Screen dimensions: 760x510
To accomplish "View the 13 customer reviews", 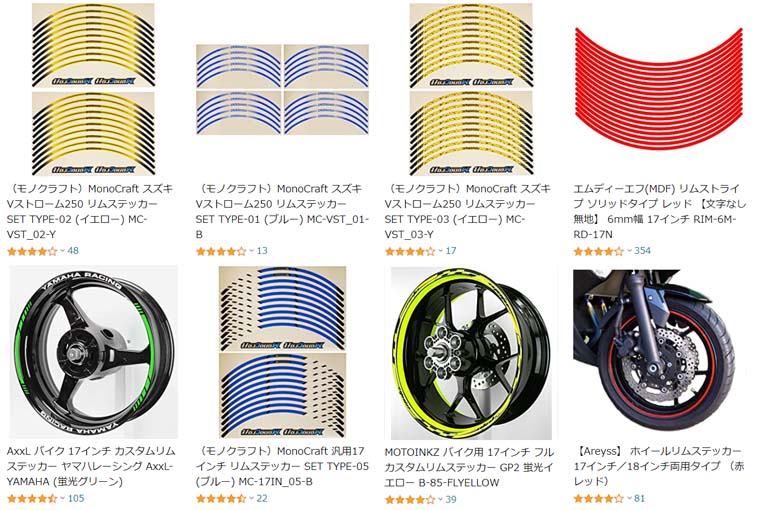I will (262, 251).
